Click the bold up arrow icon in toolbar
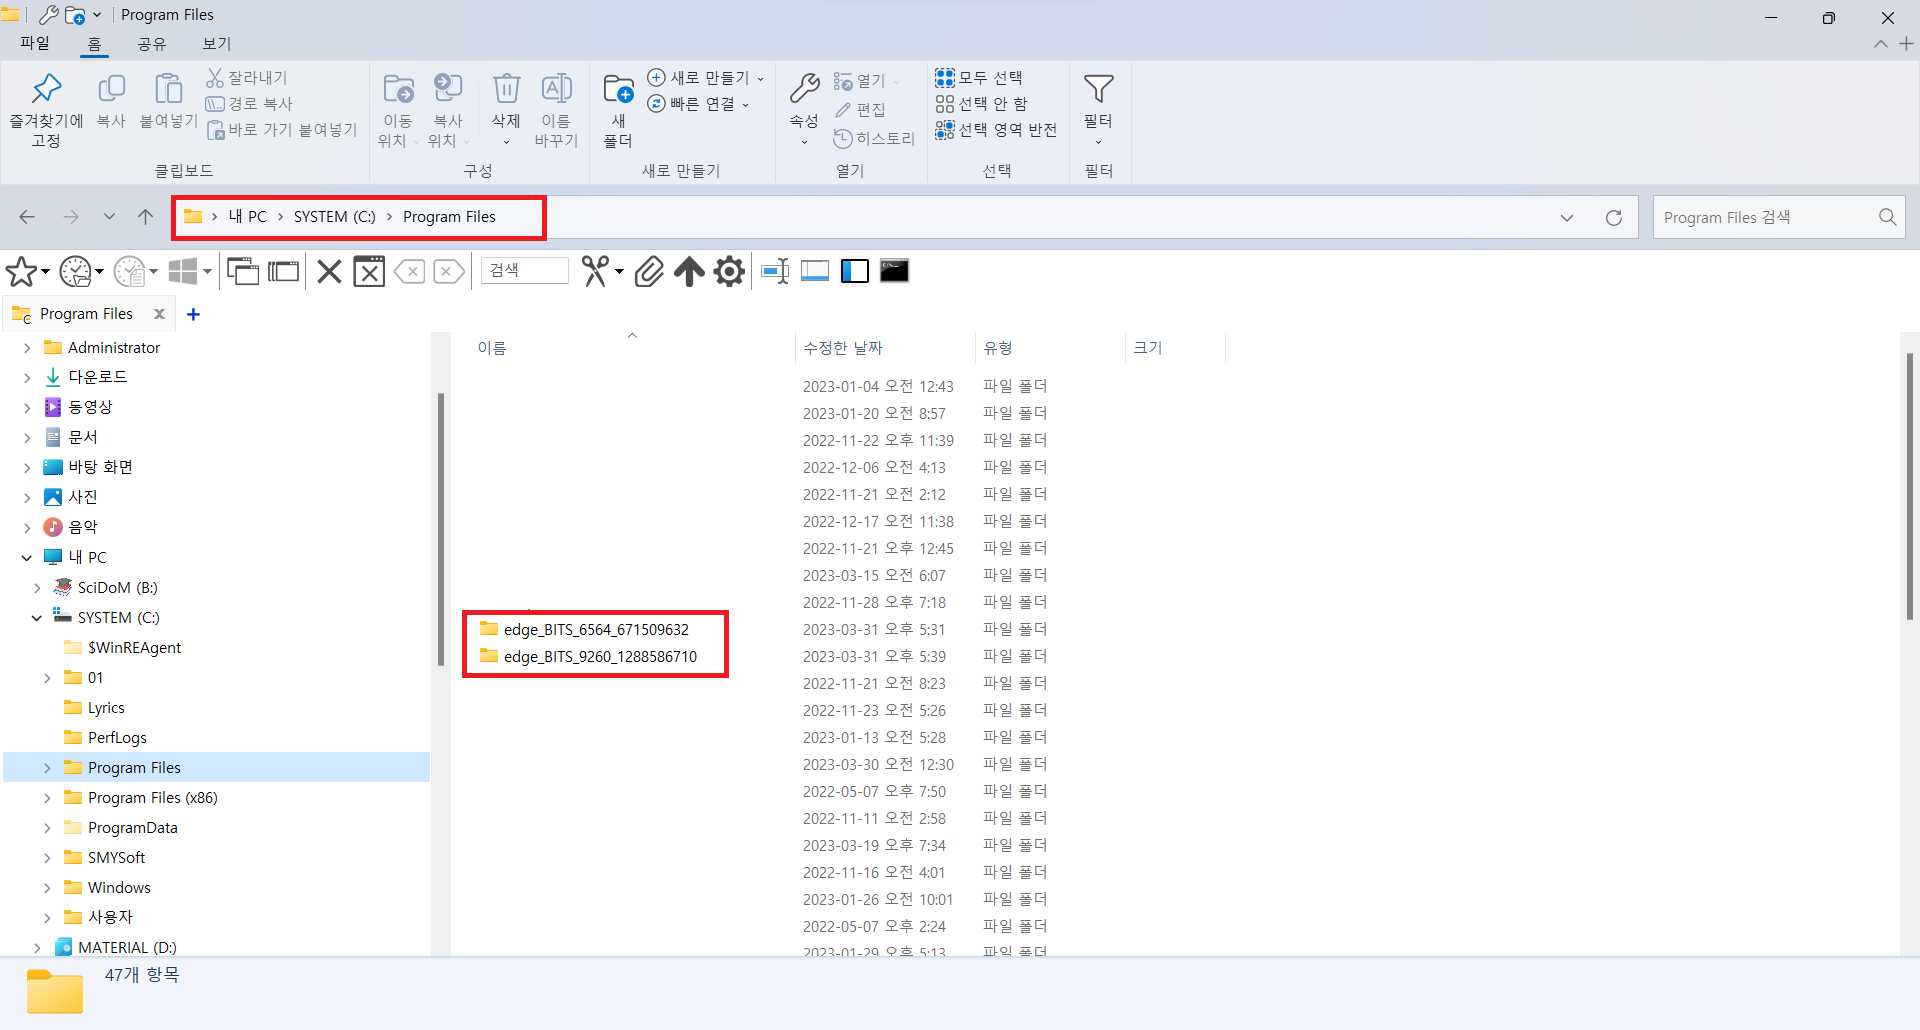Image resolution: width=1920 pixels, height=1030 pixels. (689, 271)
